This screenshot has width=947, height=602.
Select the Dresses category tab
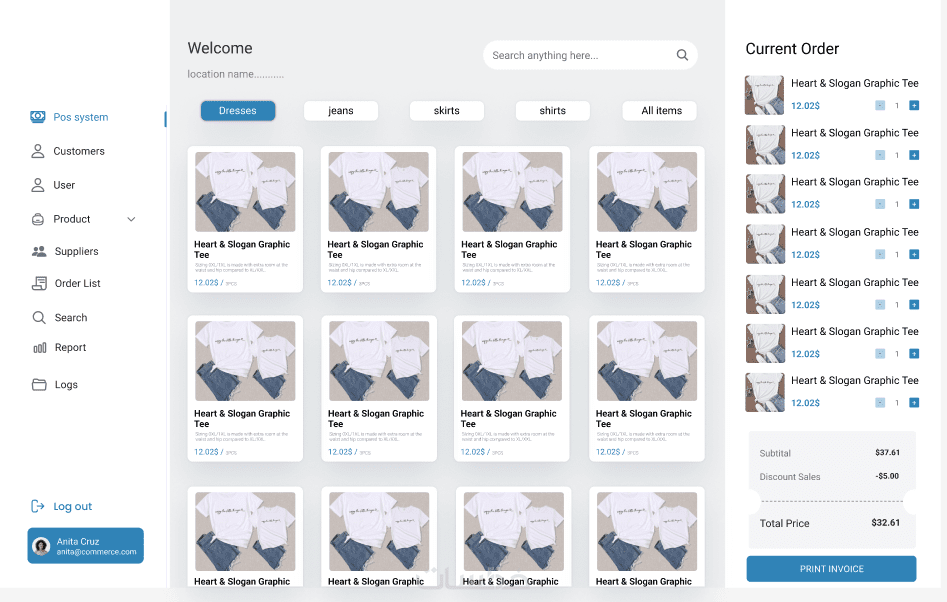pos(238,110)
